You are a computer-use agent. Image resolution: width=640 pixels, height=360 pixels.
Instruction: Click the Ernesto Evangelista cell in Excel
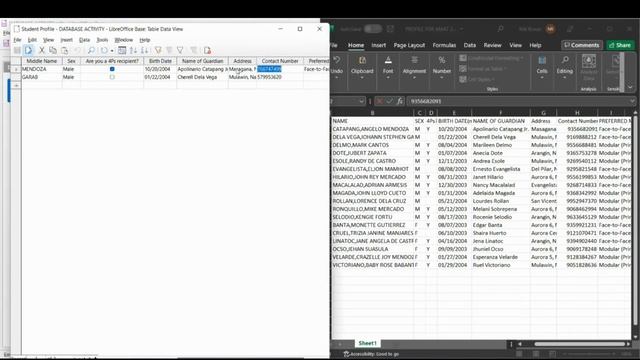tap(500, 169)
